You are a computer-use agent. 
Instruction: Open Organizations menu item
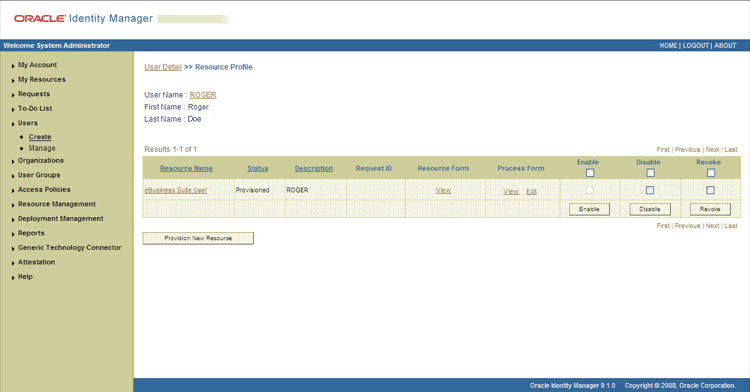tap(41, 161)
